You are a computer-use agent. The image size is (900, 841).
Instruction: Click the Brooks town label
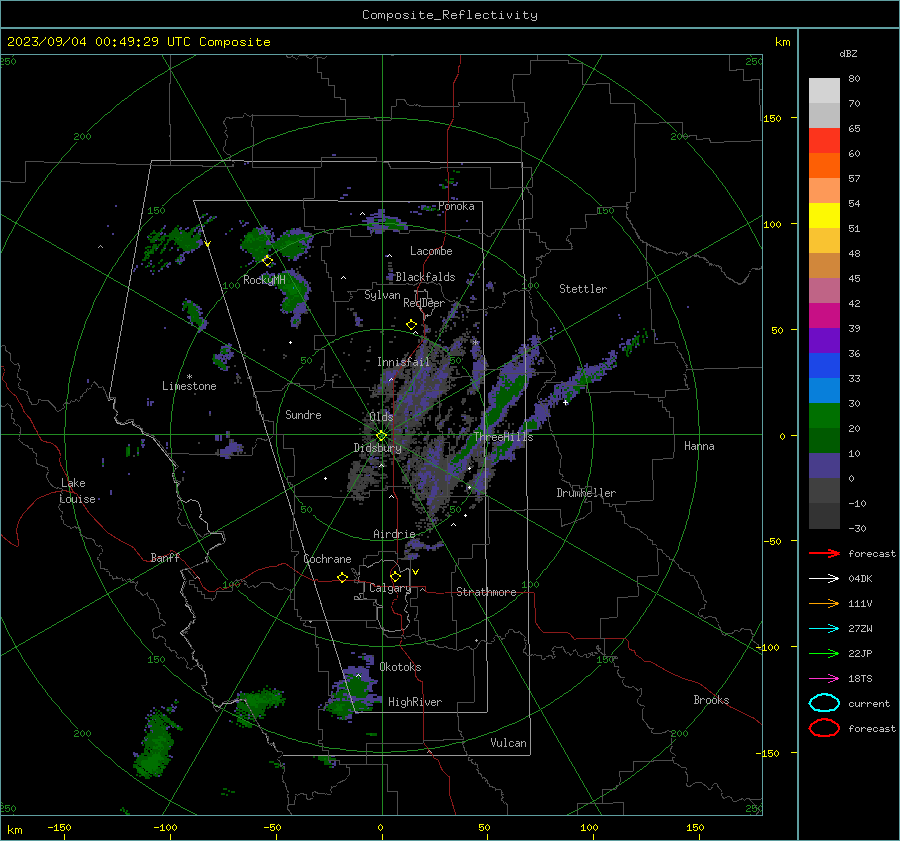pos(711,700)
